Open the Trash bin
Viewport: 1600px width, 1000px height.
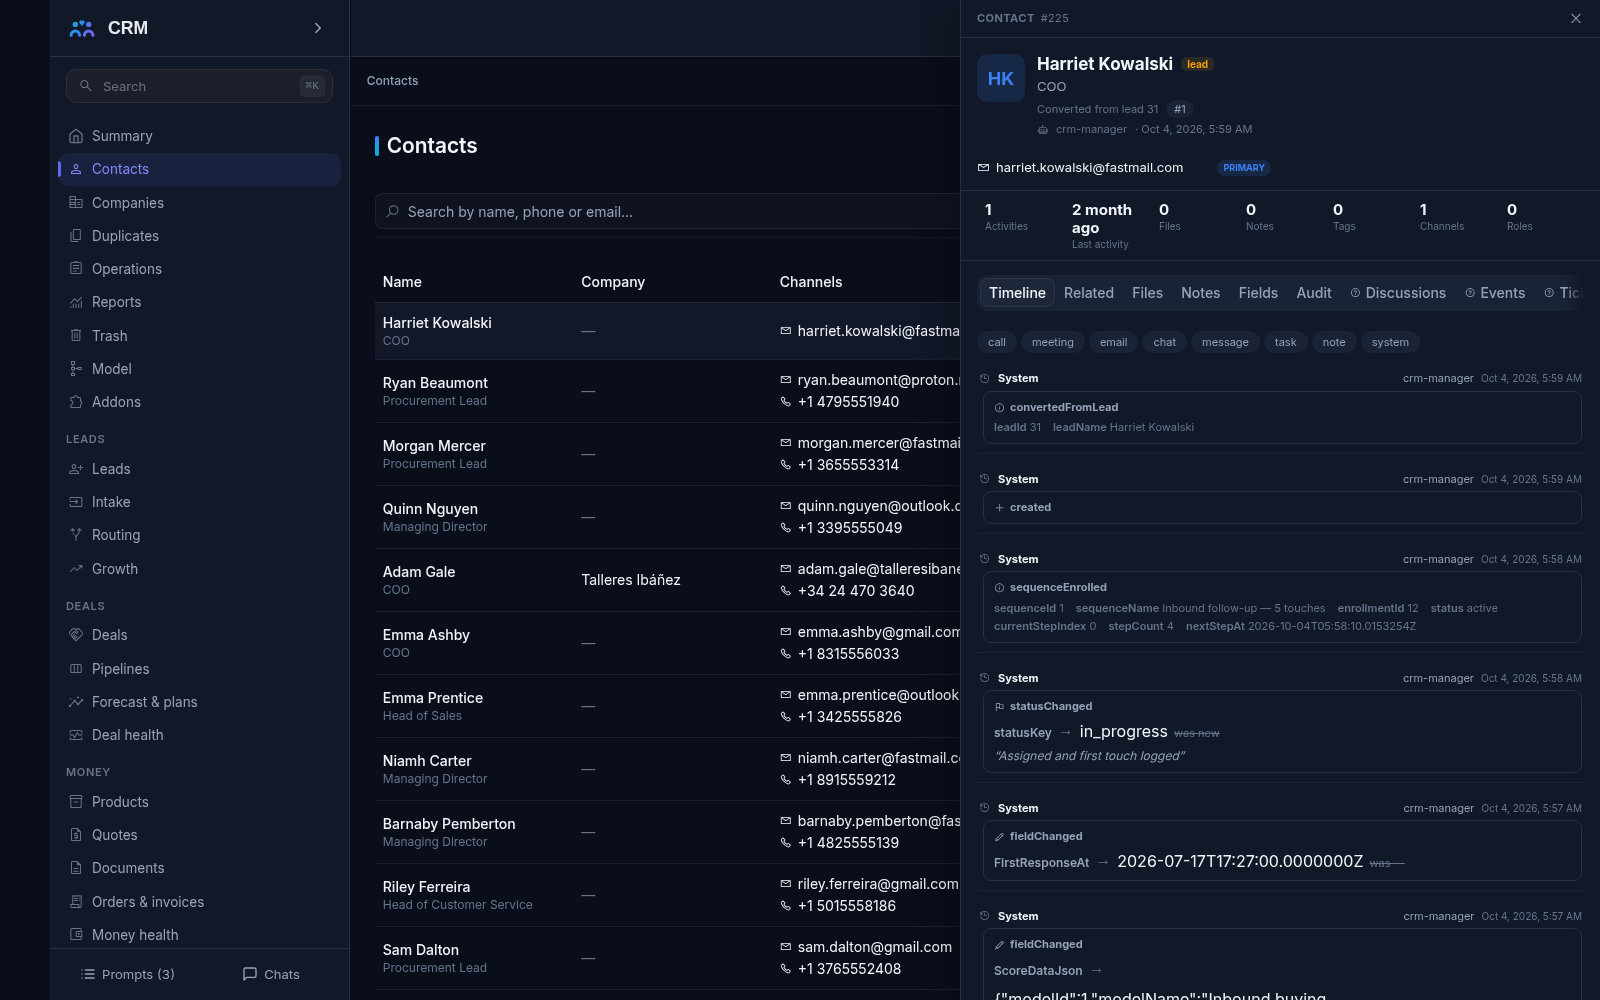click(199, 336)
